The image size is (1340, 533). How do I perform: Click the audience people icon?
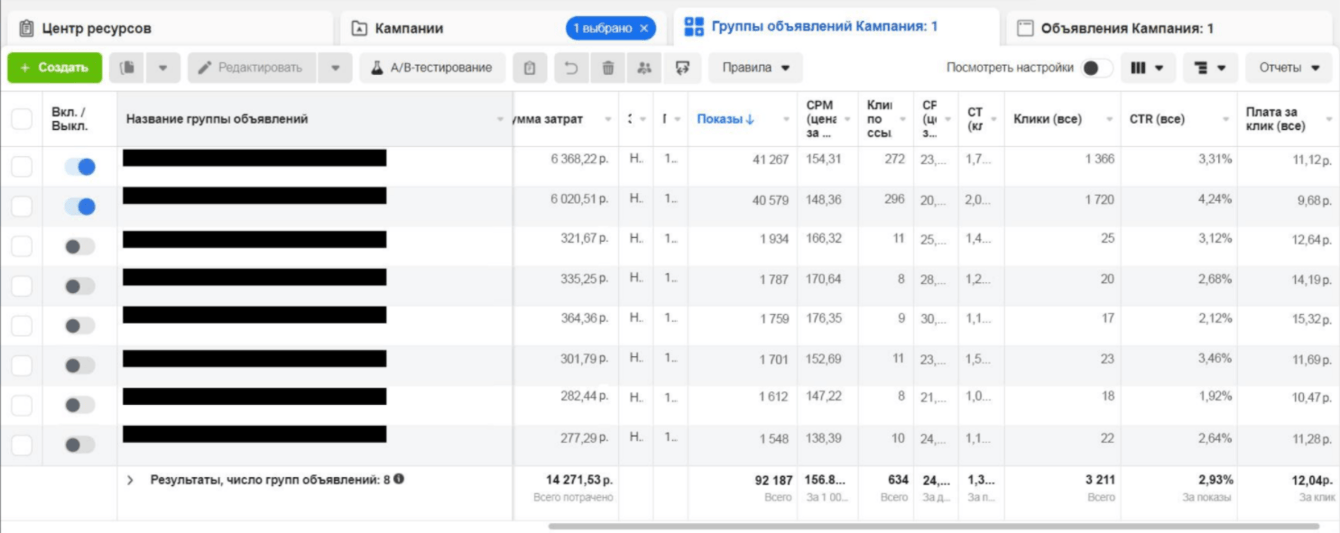pyautogui.click(x=644, y=68)
